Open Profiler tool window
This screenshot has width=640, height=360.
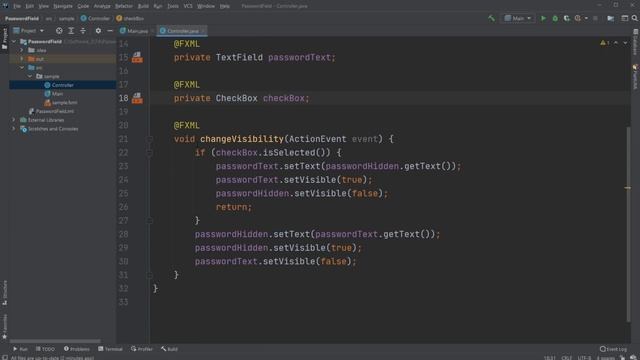click(142, 349)
